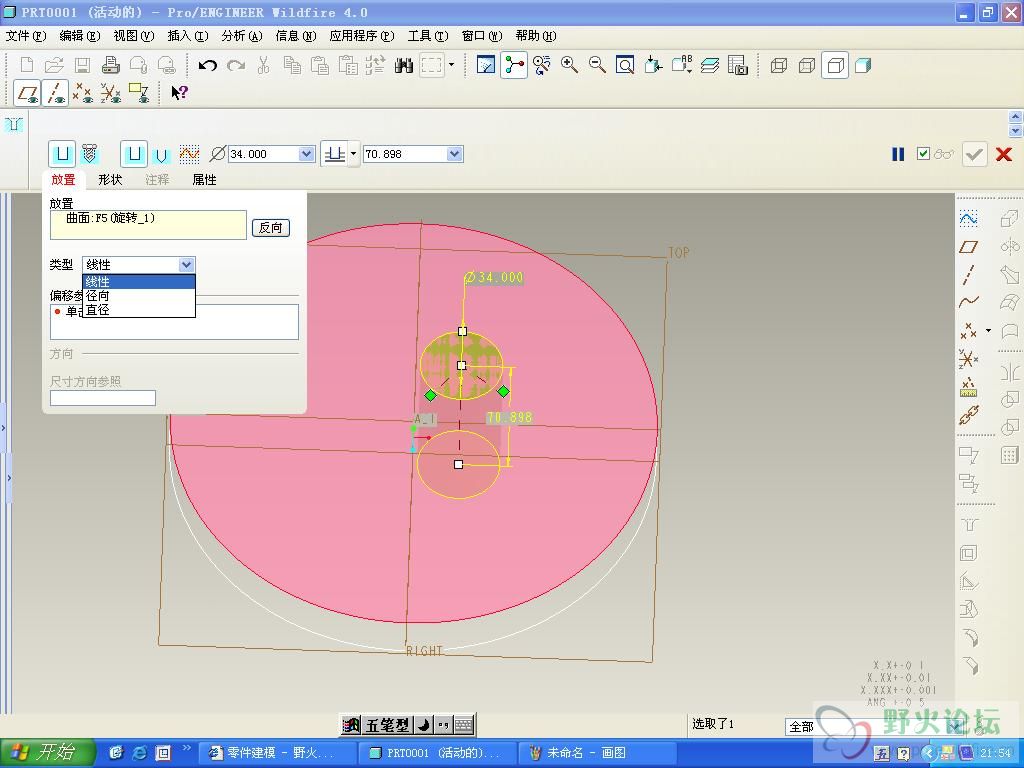Open the 编辑 menu
Viewport: 1024px width, 768px height.
click(x=80, y=36)
